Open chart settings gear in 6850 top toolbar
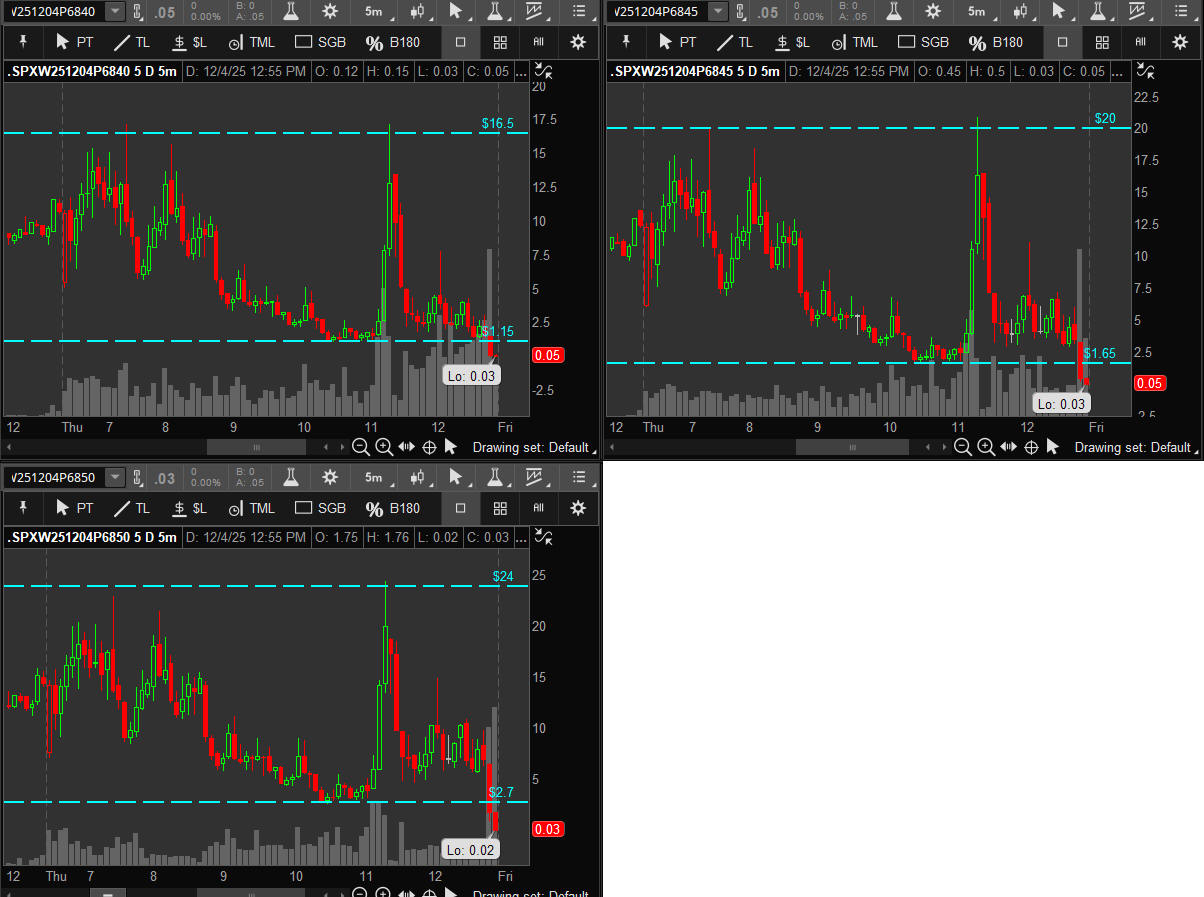Viewport: 1204px width, 897px height. [330, 477]
